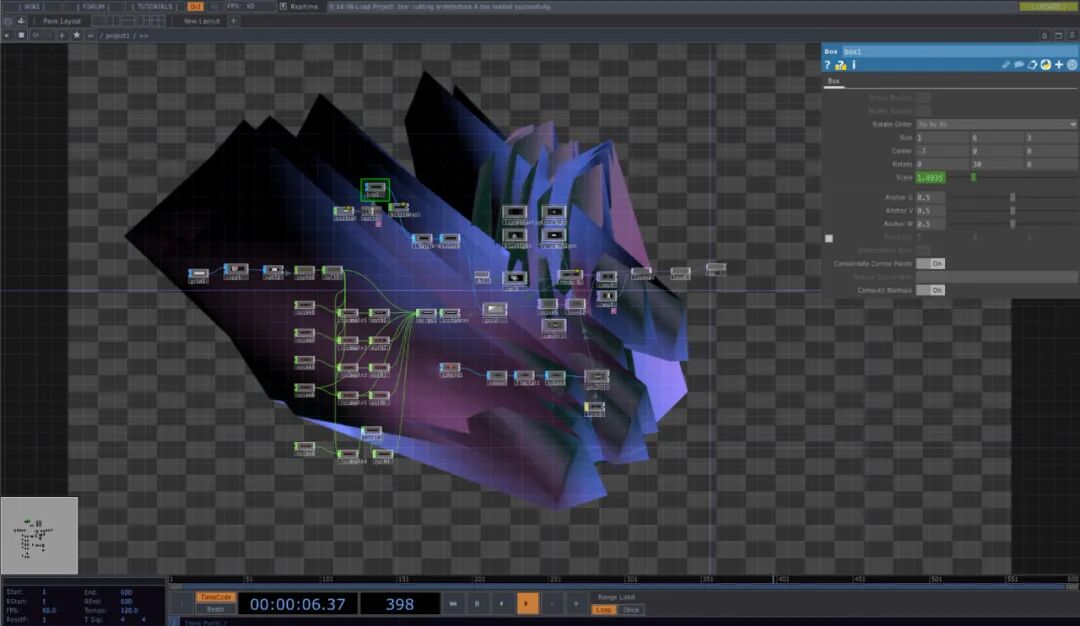Open the Wiki menu item

(x=31, y=6)
